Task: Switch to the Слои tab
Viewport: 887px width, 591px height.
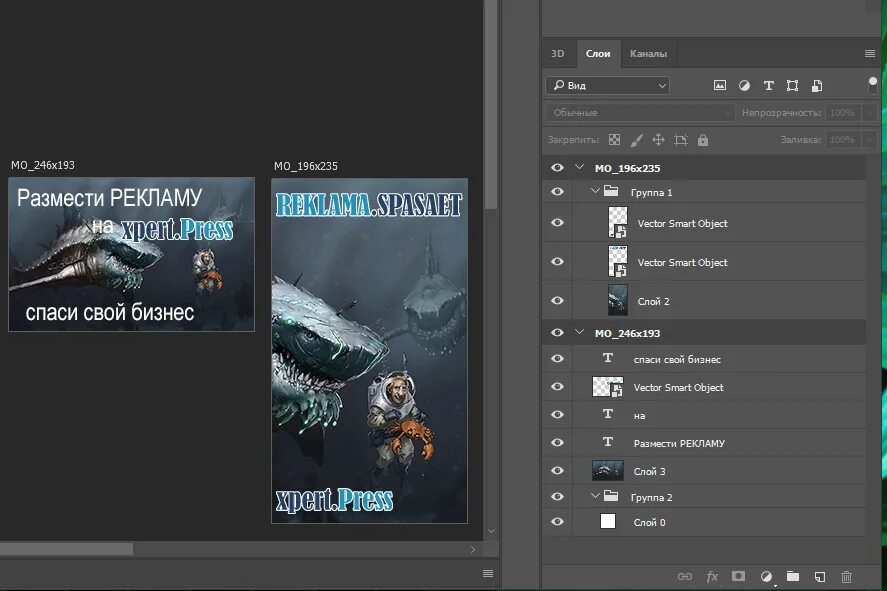Action: (598, 54)
